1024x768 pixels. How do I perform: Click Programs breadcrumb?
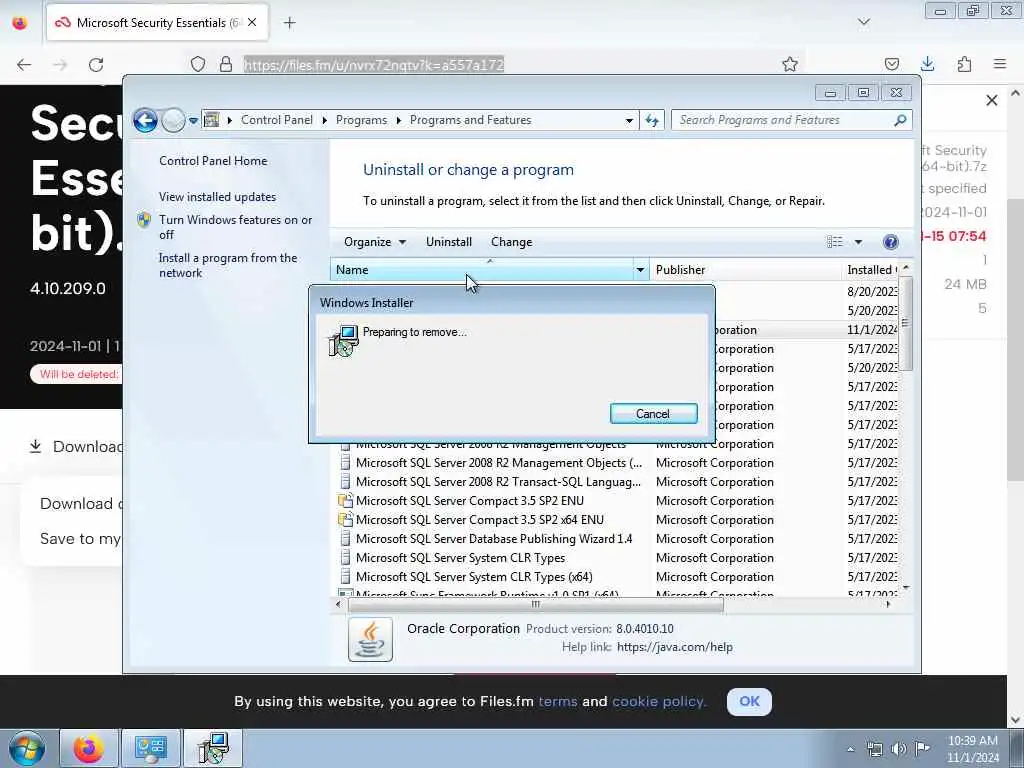pyautogui.click(x=361, y=120)
